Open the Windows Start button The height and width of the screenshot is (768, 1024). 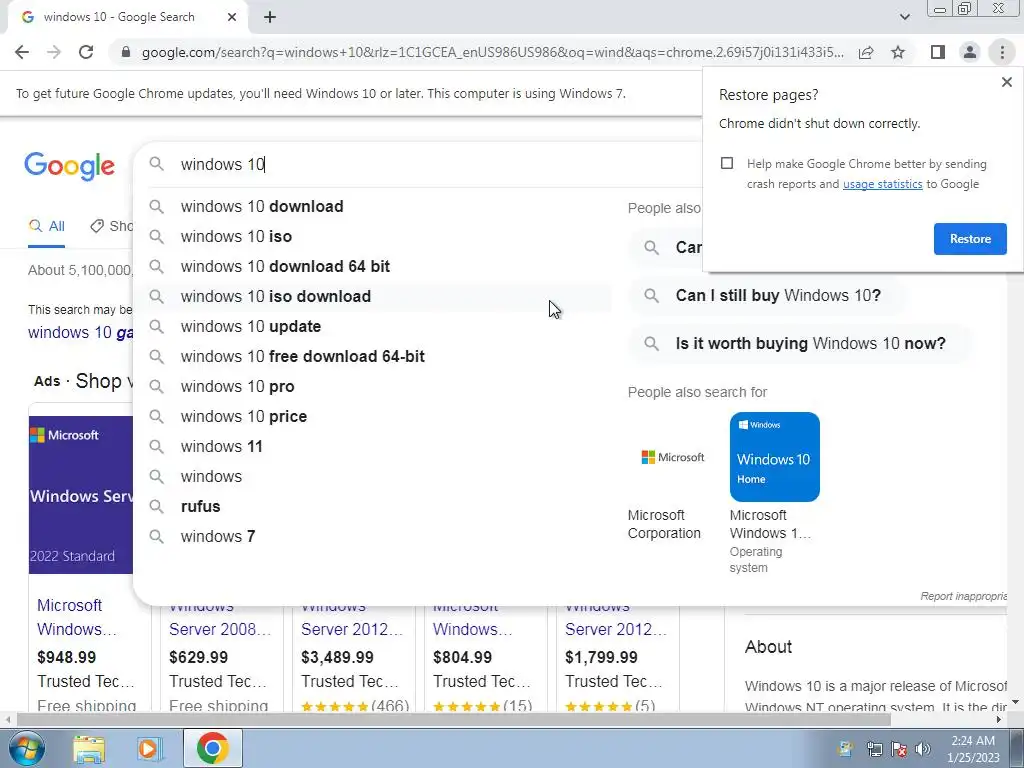[27, 748]
